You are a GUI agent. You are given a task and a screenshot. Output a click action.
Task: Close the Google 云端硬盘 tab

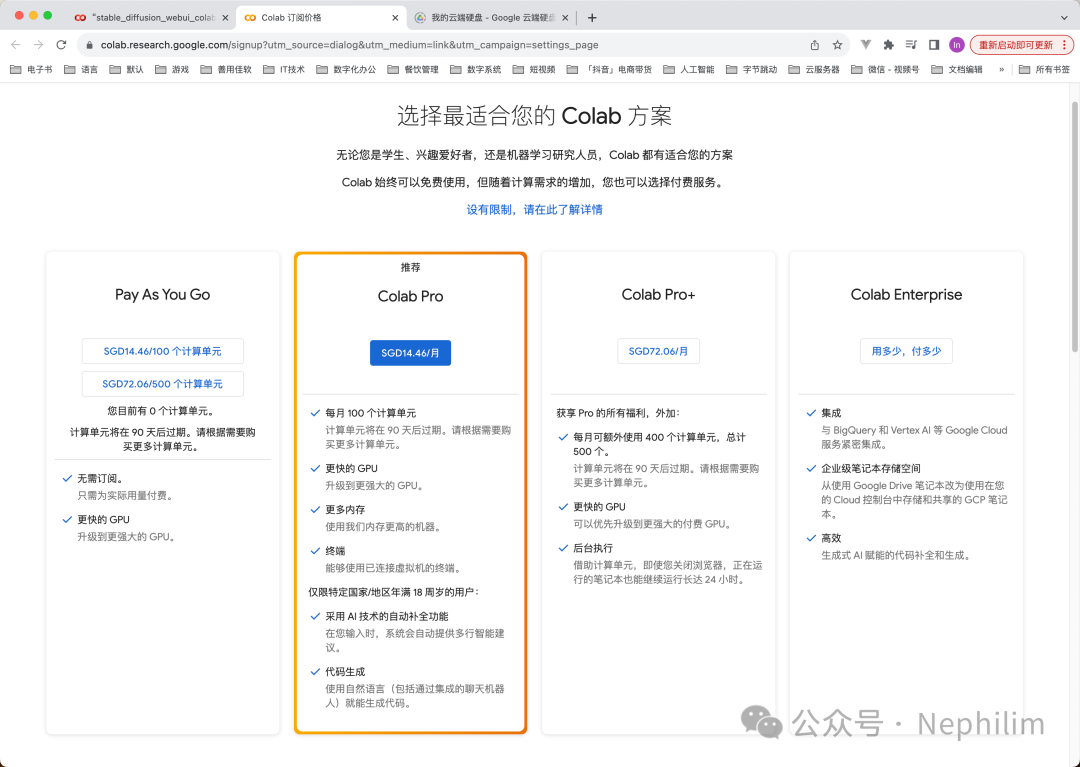[x=565, y=18]
